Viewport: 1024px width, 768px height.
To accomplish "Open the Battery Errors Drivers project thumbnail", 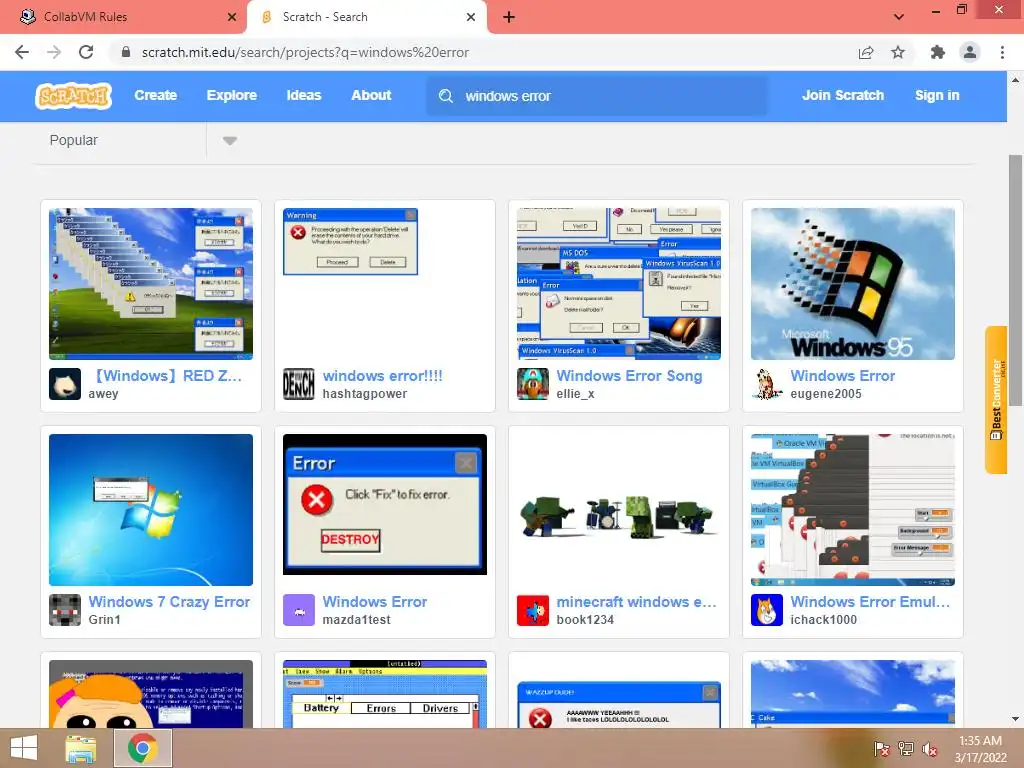I will (x=385, y=694).
